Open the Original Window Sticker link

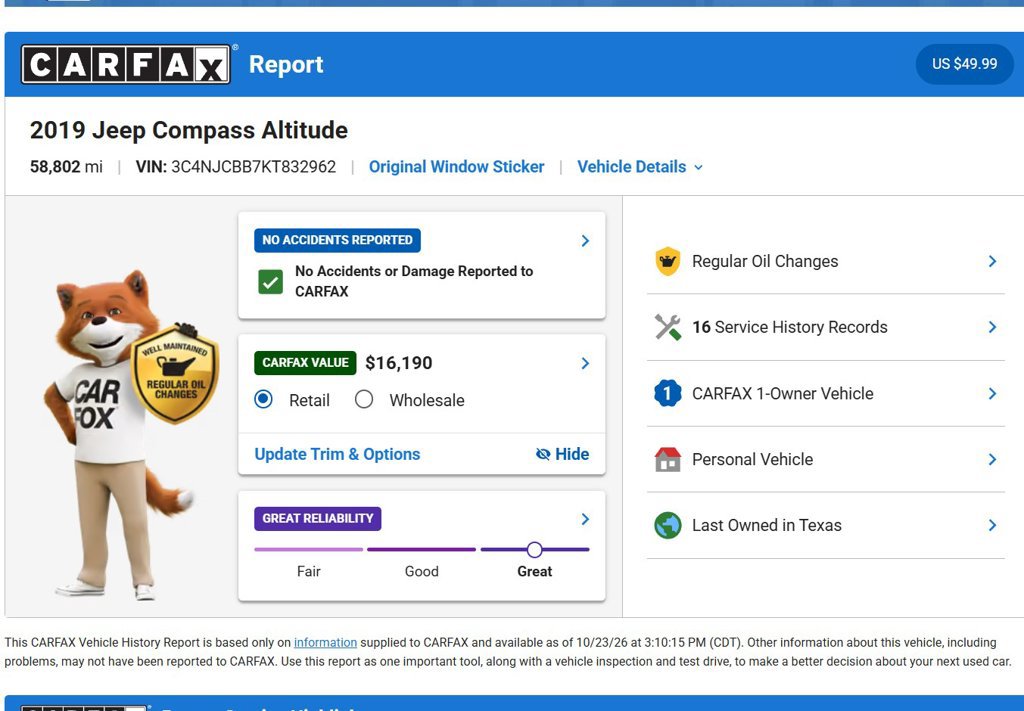point(456,167)
